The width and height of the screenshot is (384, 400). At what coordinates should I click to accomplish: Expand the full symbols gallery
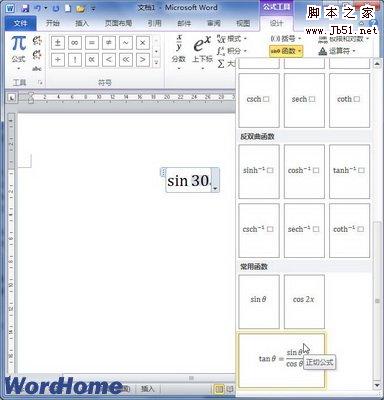[156, 62]
